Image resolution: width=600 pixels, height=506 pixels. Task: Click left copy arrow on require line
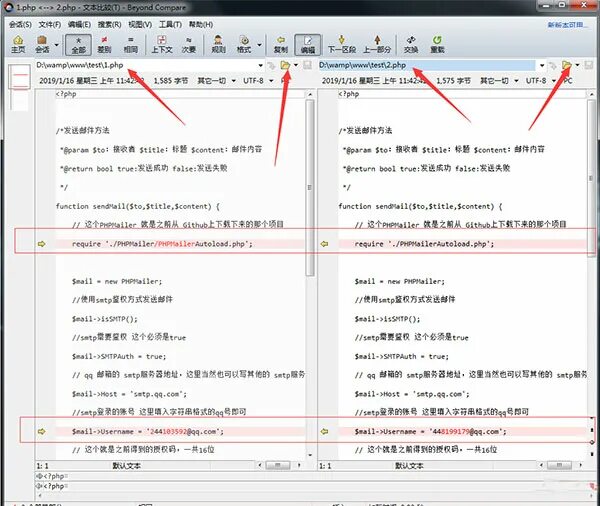pyautogui.click(x=41, y=244)
